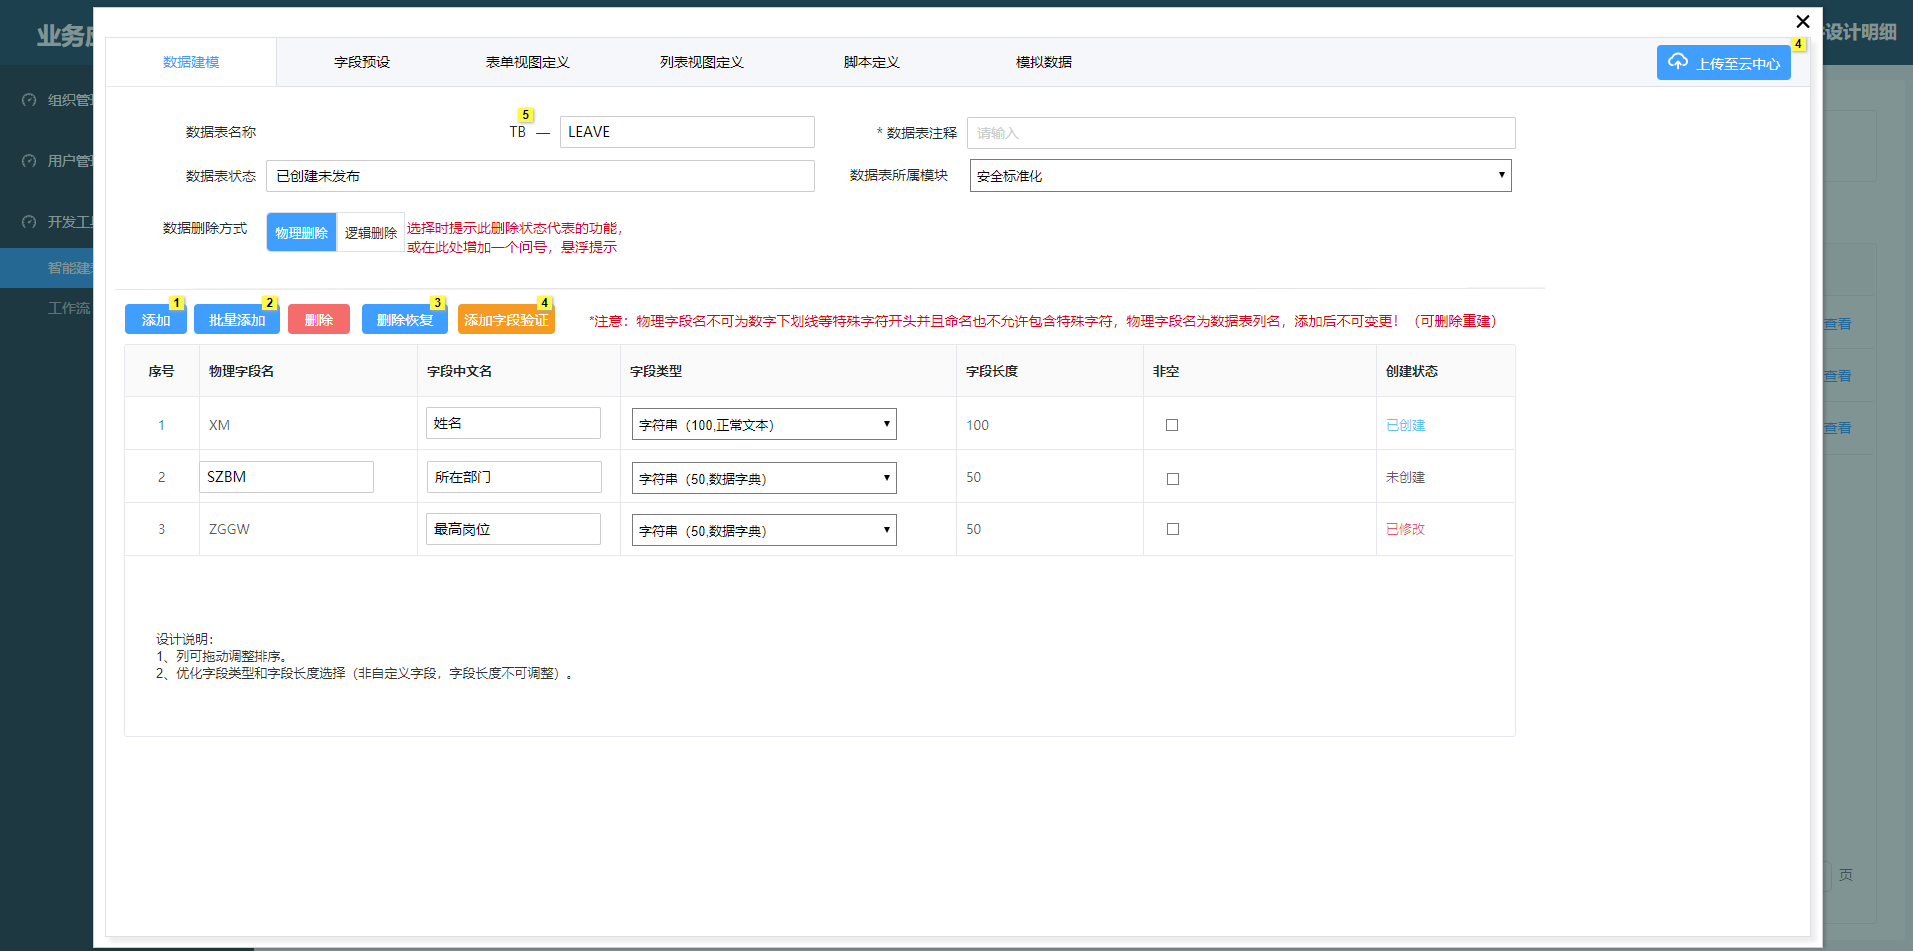Select the 逻辑删除 delete mode
The width and height of the screenshot is (1913, 951).
coord(371,232)
